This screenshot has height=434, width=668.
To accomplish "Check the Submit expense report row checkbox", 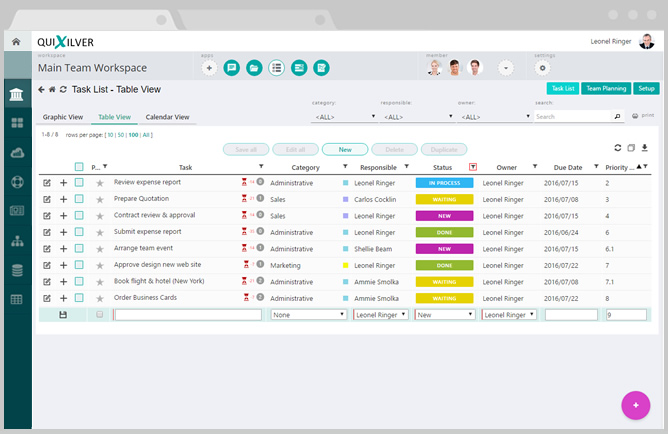I will pyautogui.click(x=79, y=232).
